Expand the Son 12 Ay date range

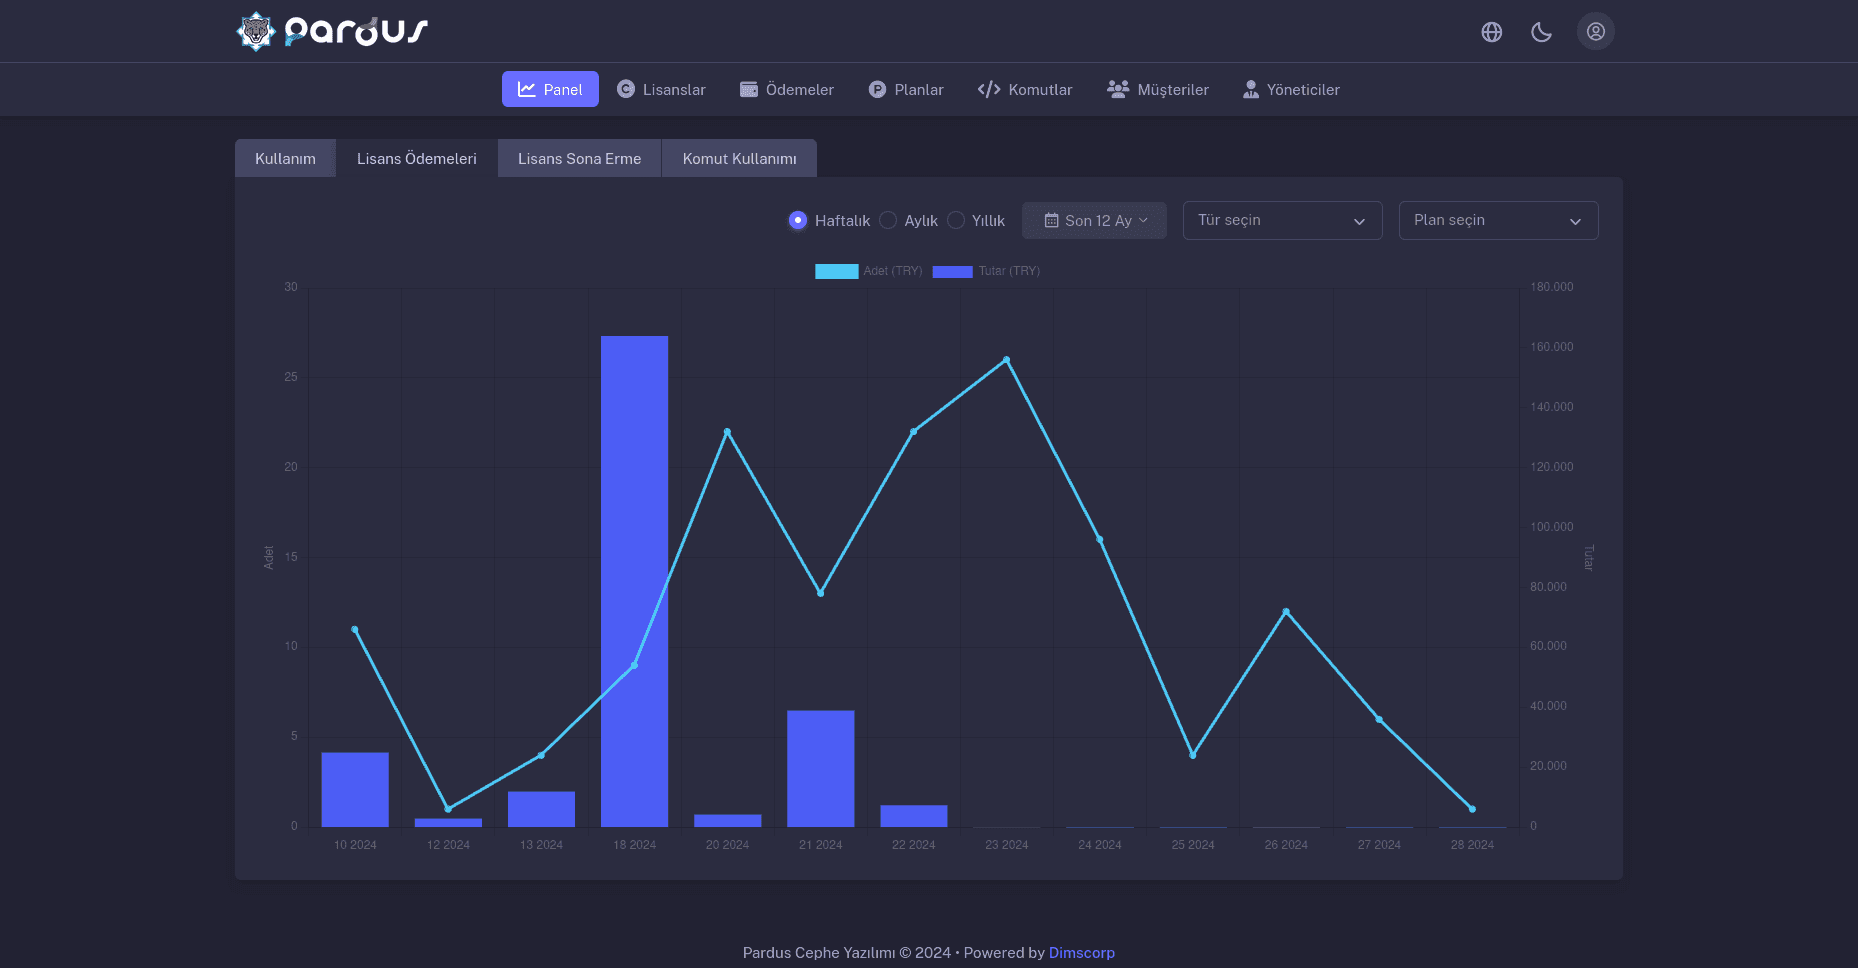point(1094,220)
